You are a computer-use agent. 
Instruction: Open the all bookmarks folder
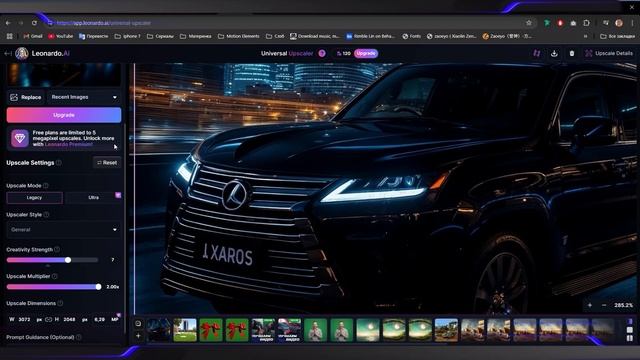coord(617,36)
